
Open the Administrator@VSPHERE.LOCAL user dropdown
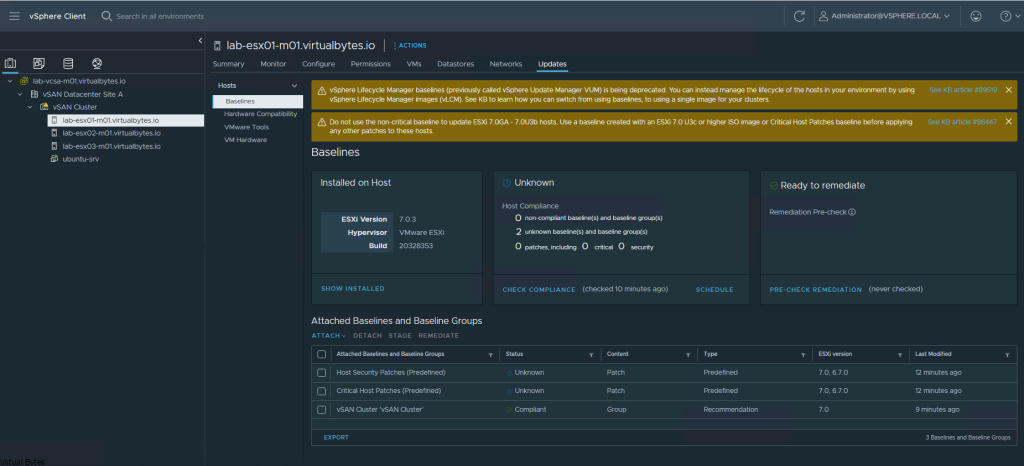(x=889, y=16)
